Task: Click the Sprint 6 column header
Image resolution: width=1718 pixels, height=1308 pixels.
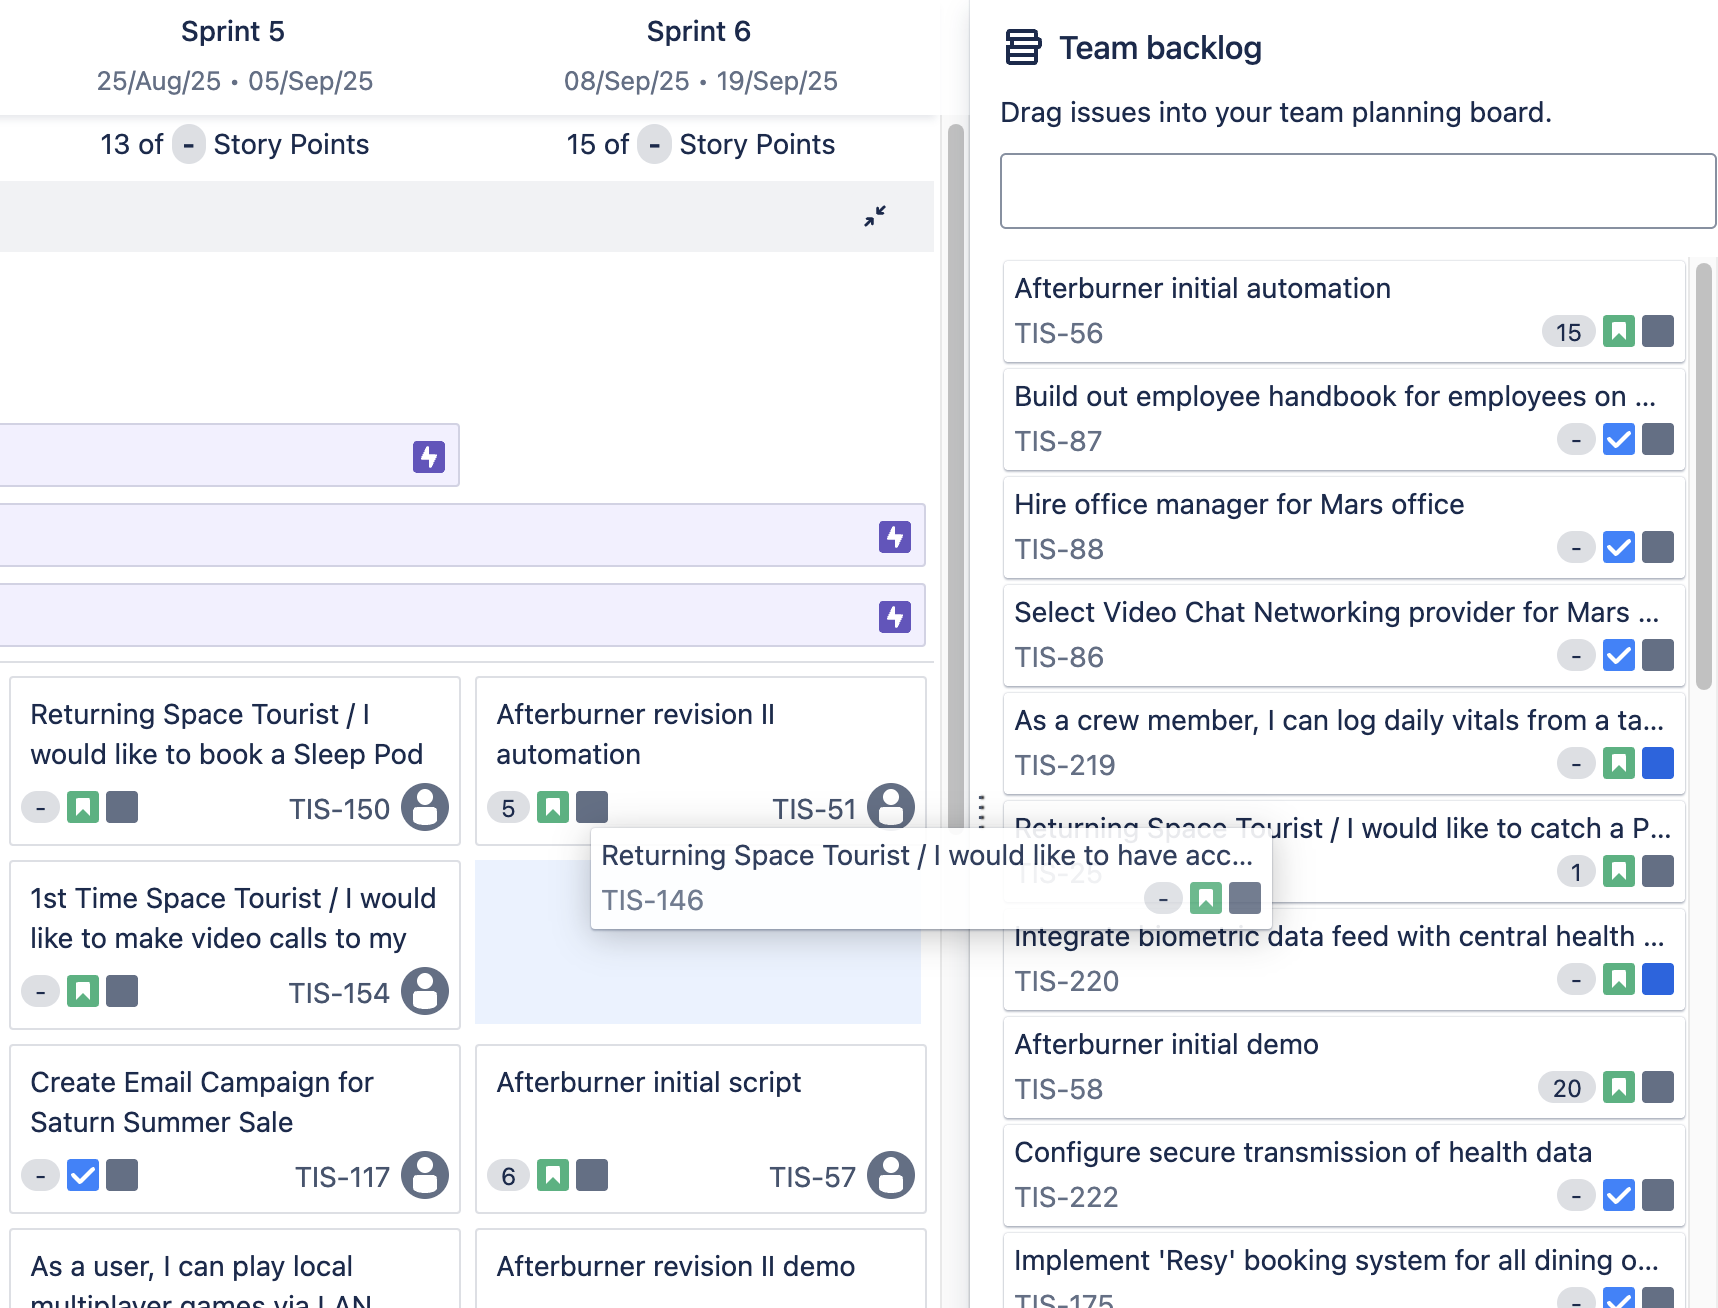Action: (699, 32)
